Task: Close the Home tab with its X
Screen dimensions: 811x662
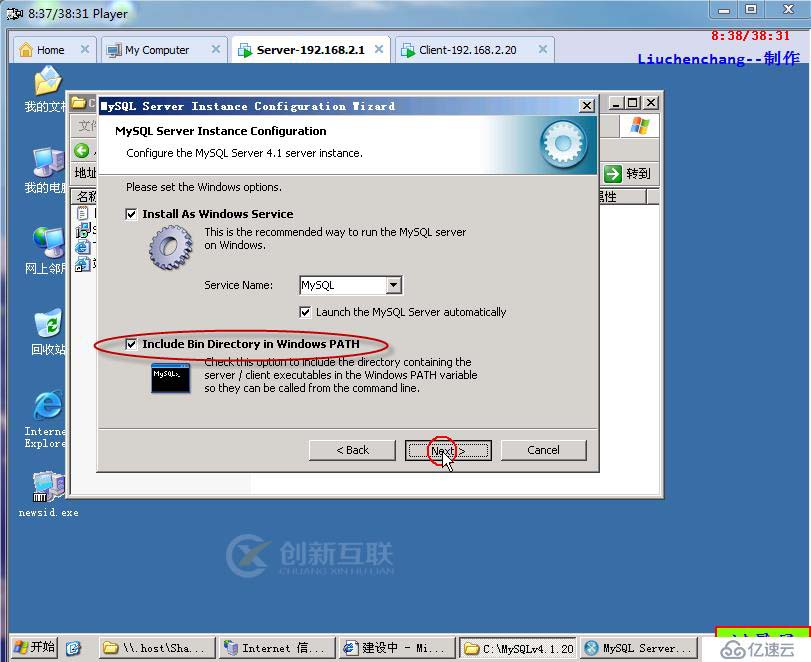Action: click(x=85, y=49)
